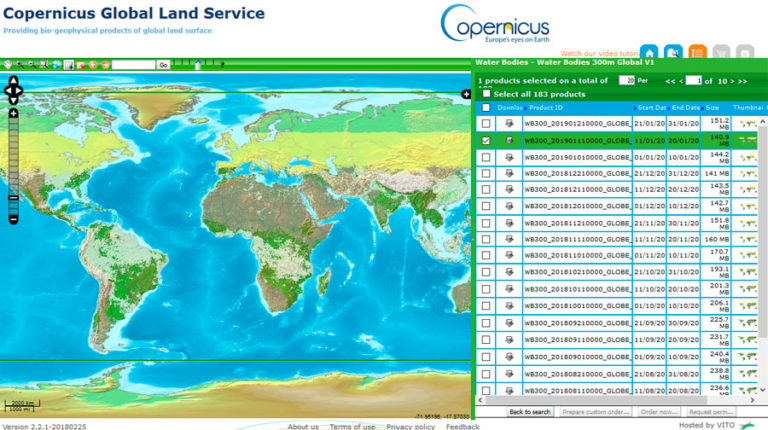This screenshot has width=768, height=430.
Task: Click the Go button in map toolbar
Action: 164,65
